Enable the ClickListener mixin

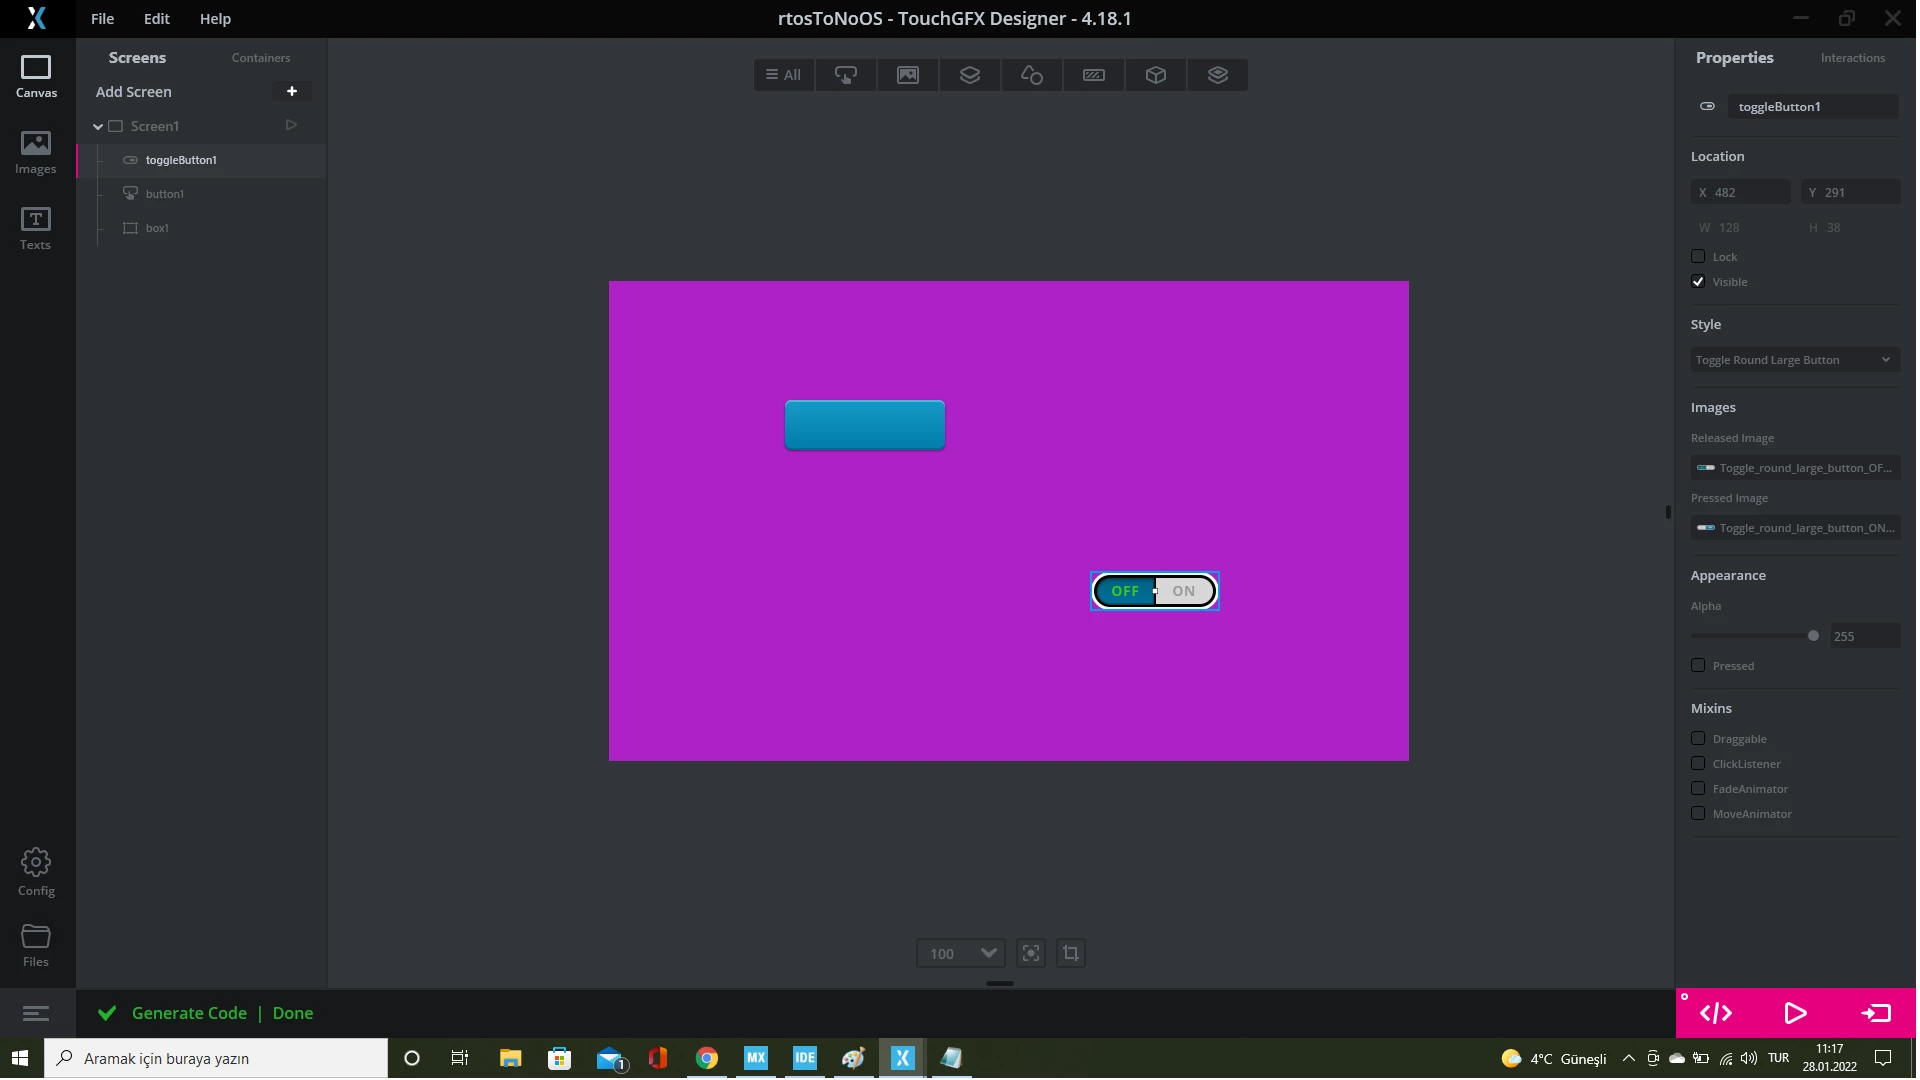point(1698,763)
